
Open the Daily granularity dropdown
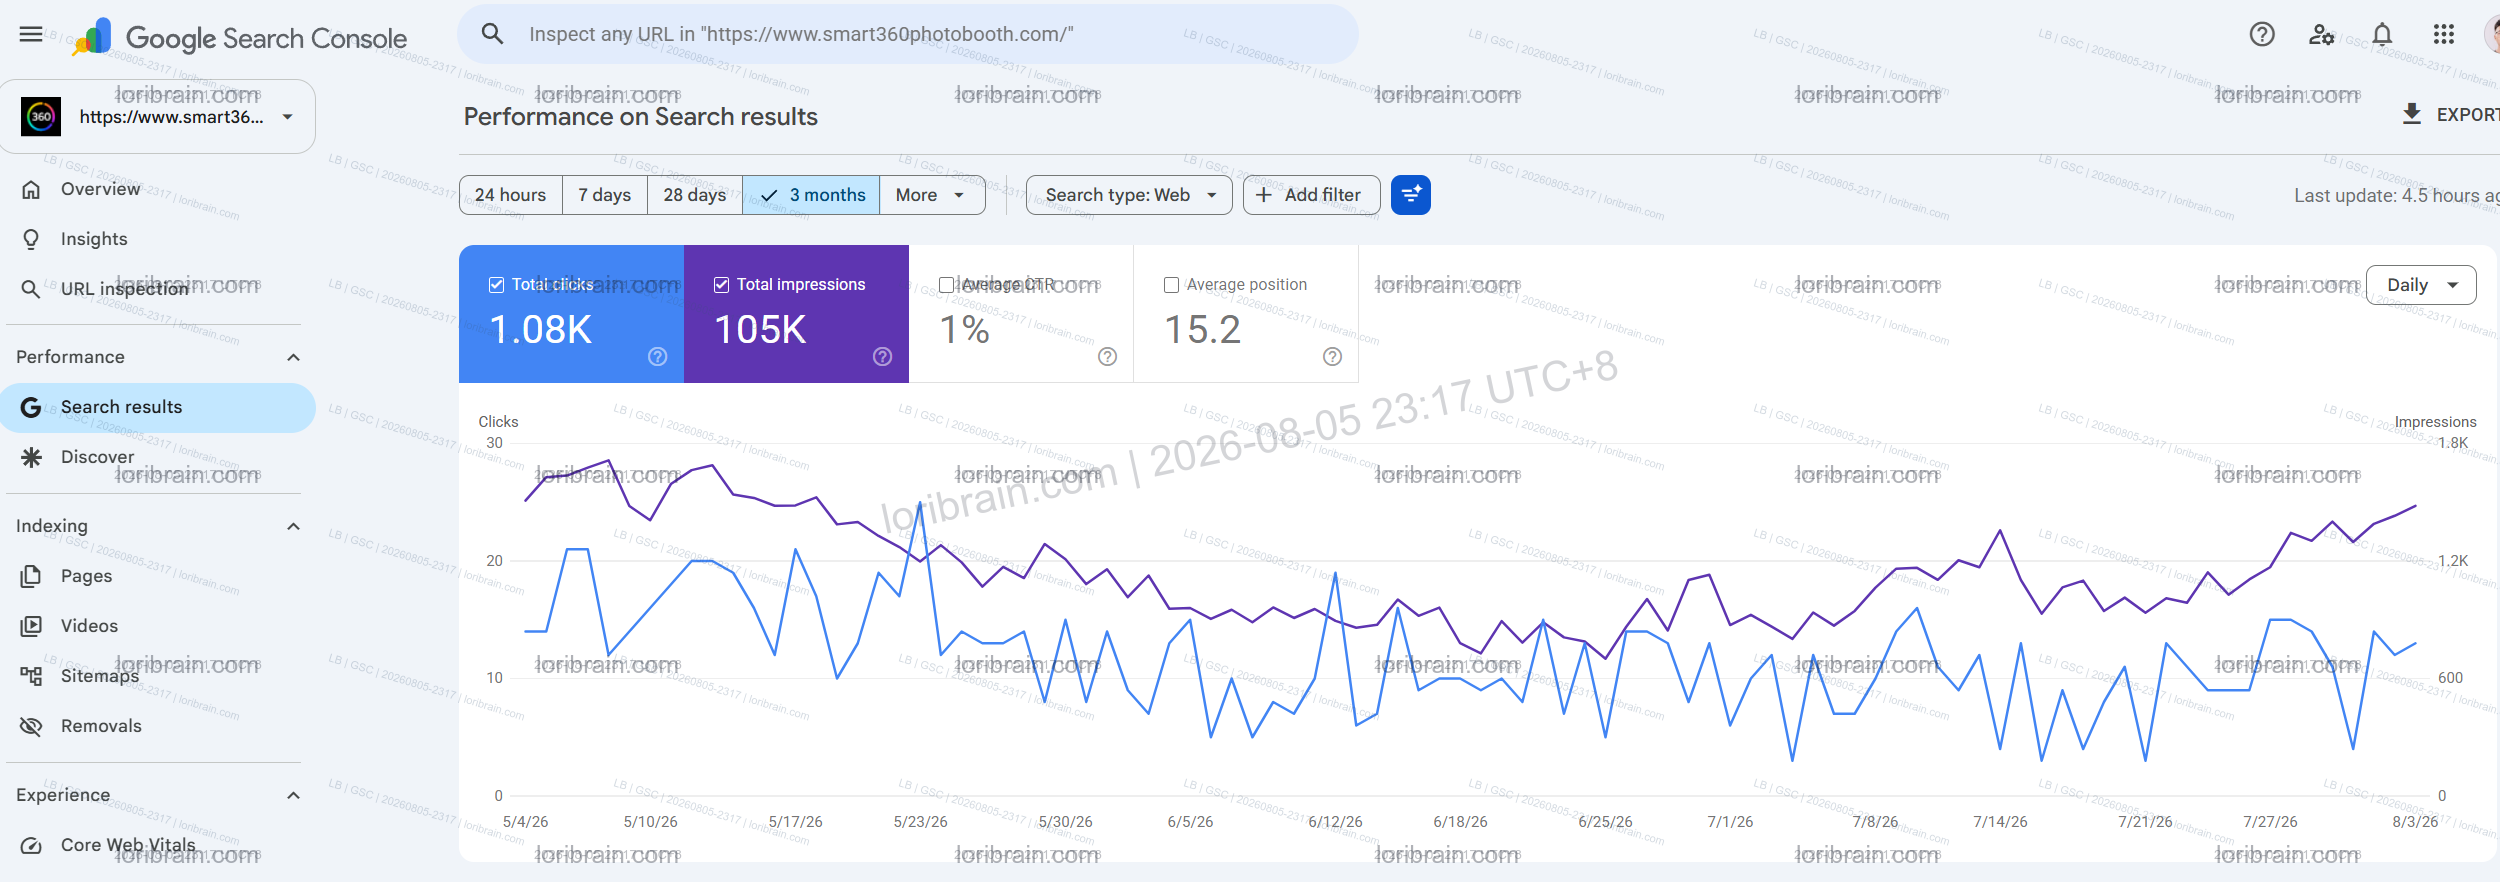click(x=2421, y=285)
